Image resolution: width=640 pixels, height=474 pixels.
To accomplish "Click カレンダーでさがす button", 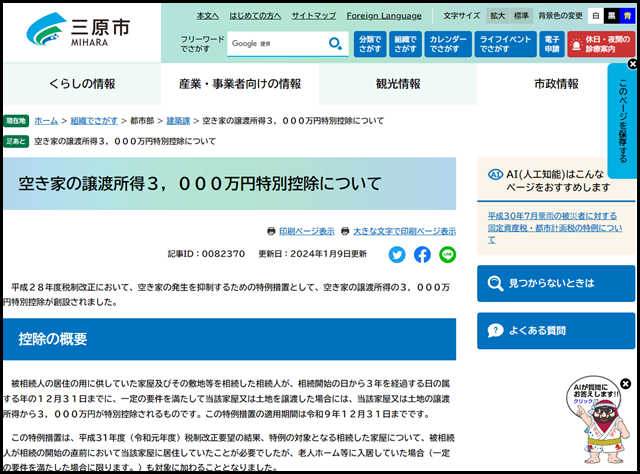I will [x=448, y=44].
